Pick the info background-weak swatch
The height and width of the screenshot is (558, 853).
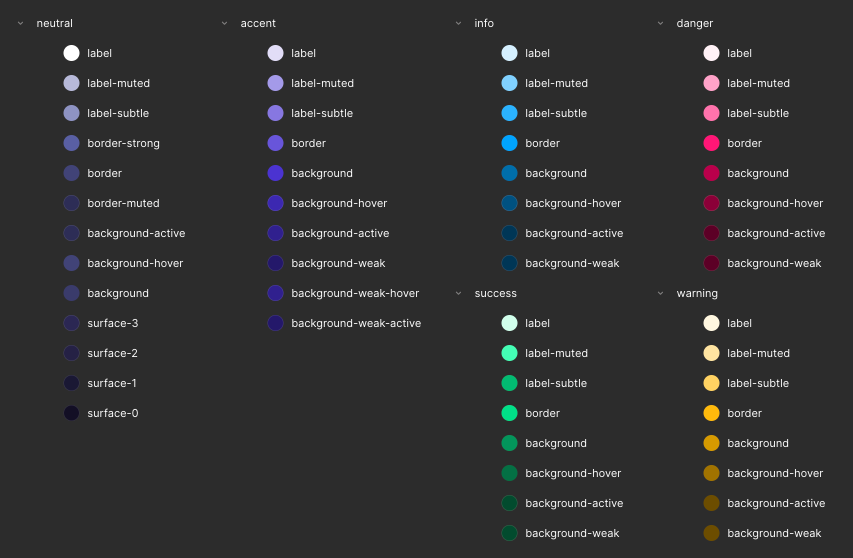coord(509,263)
